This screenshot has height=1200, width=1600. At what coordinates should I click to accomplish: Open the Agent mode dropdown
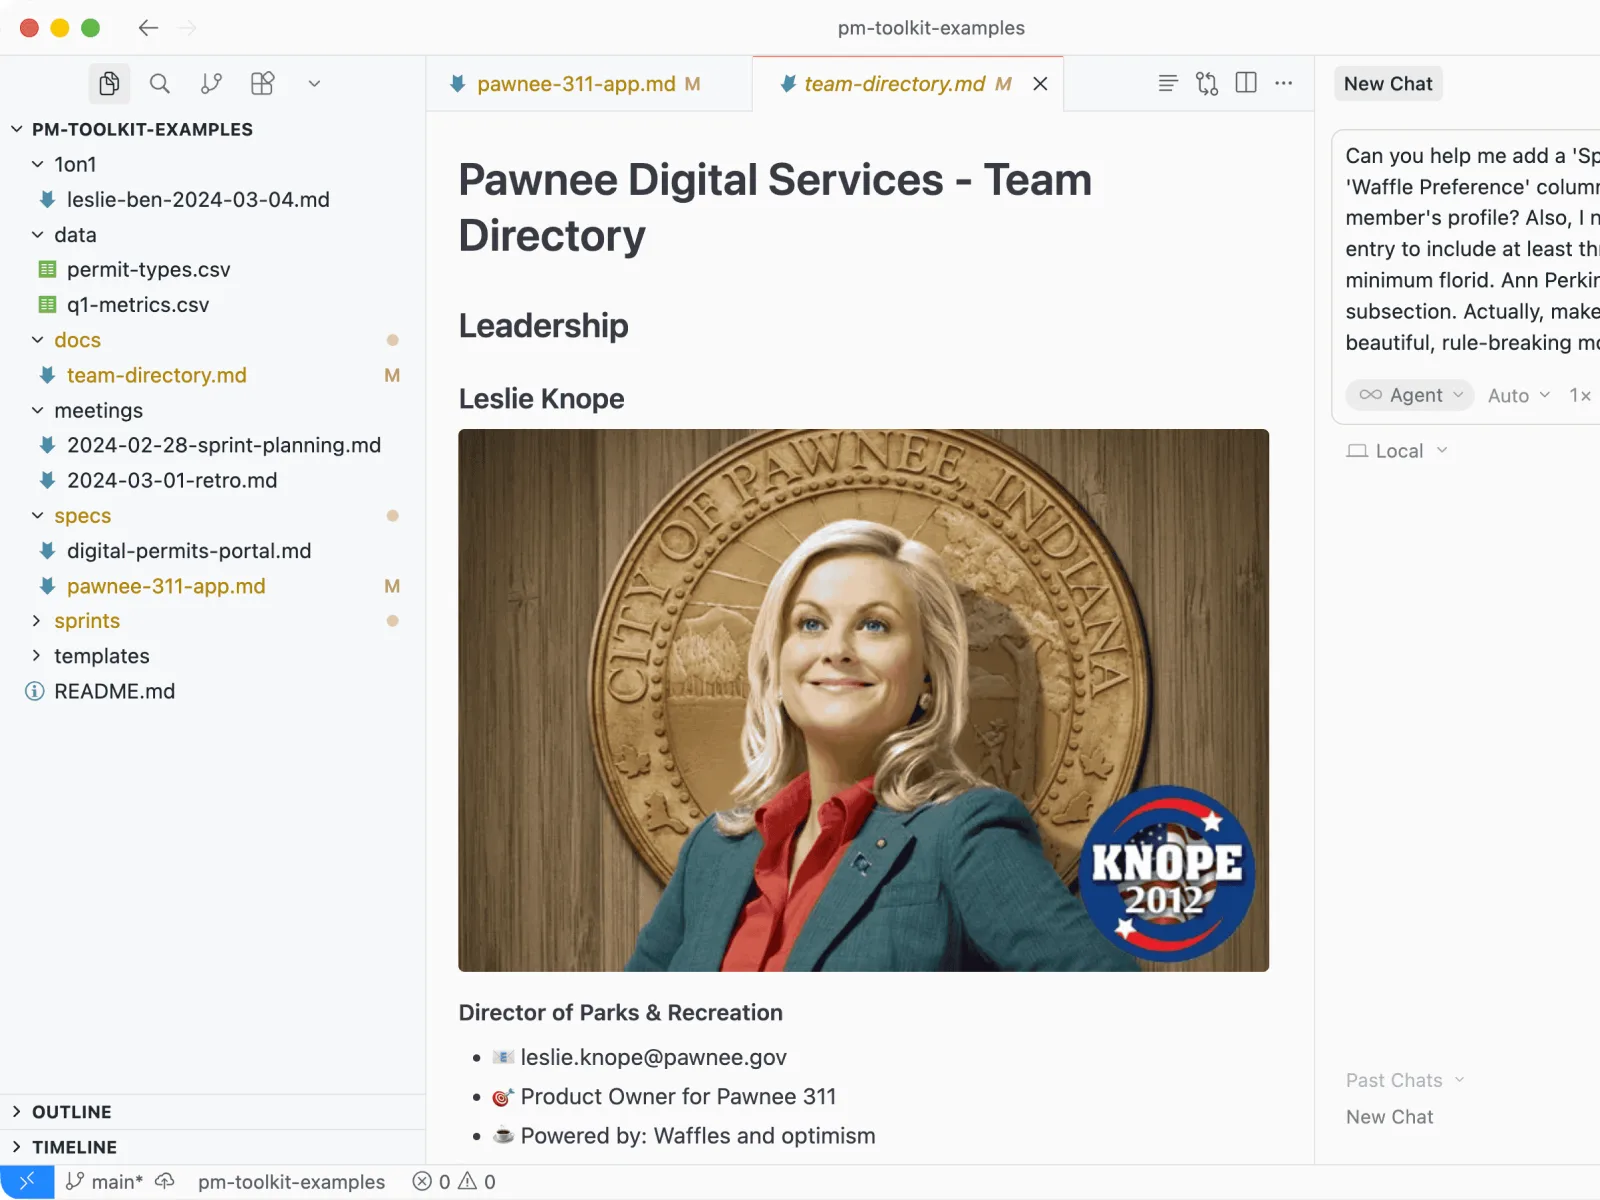1410,395
